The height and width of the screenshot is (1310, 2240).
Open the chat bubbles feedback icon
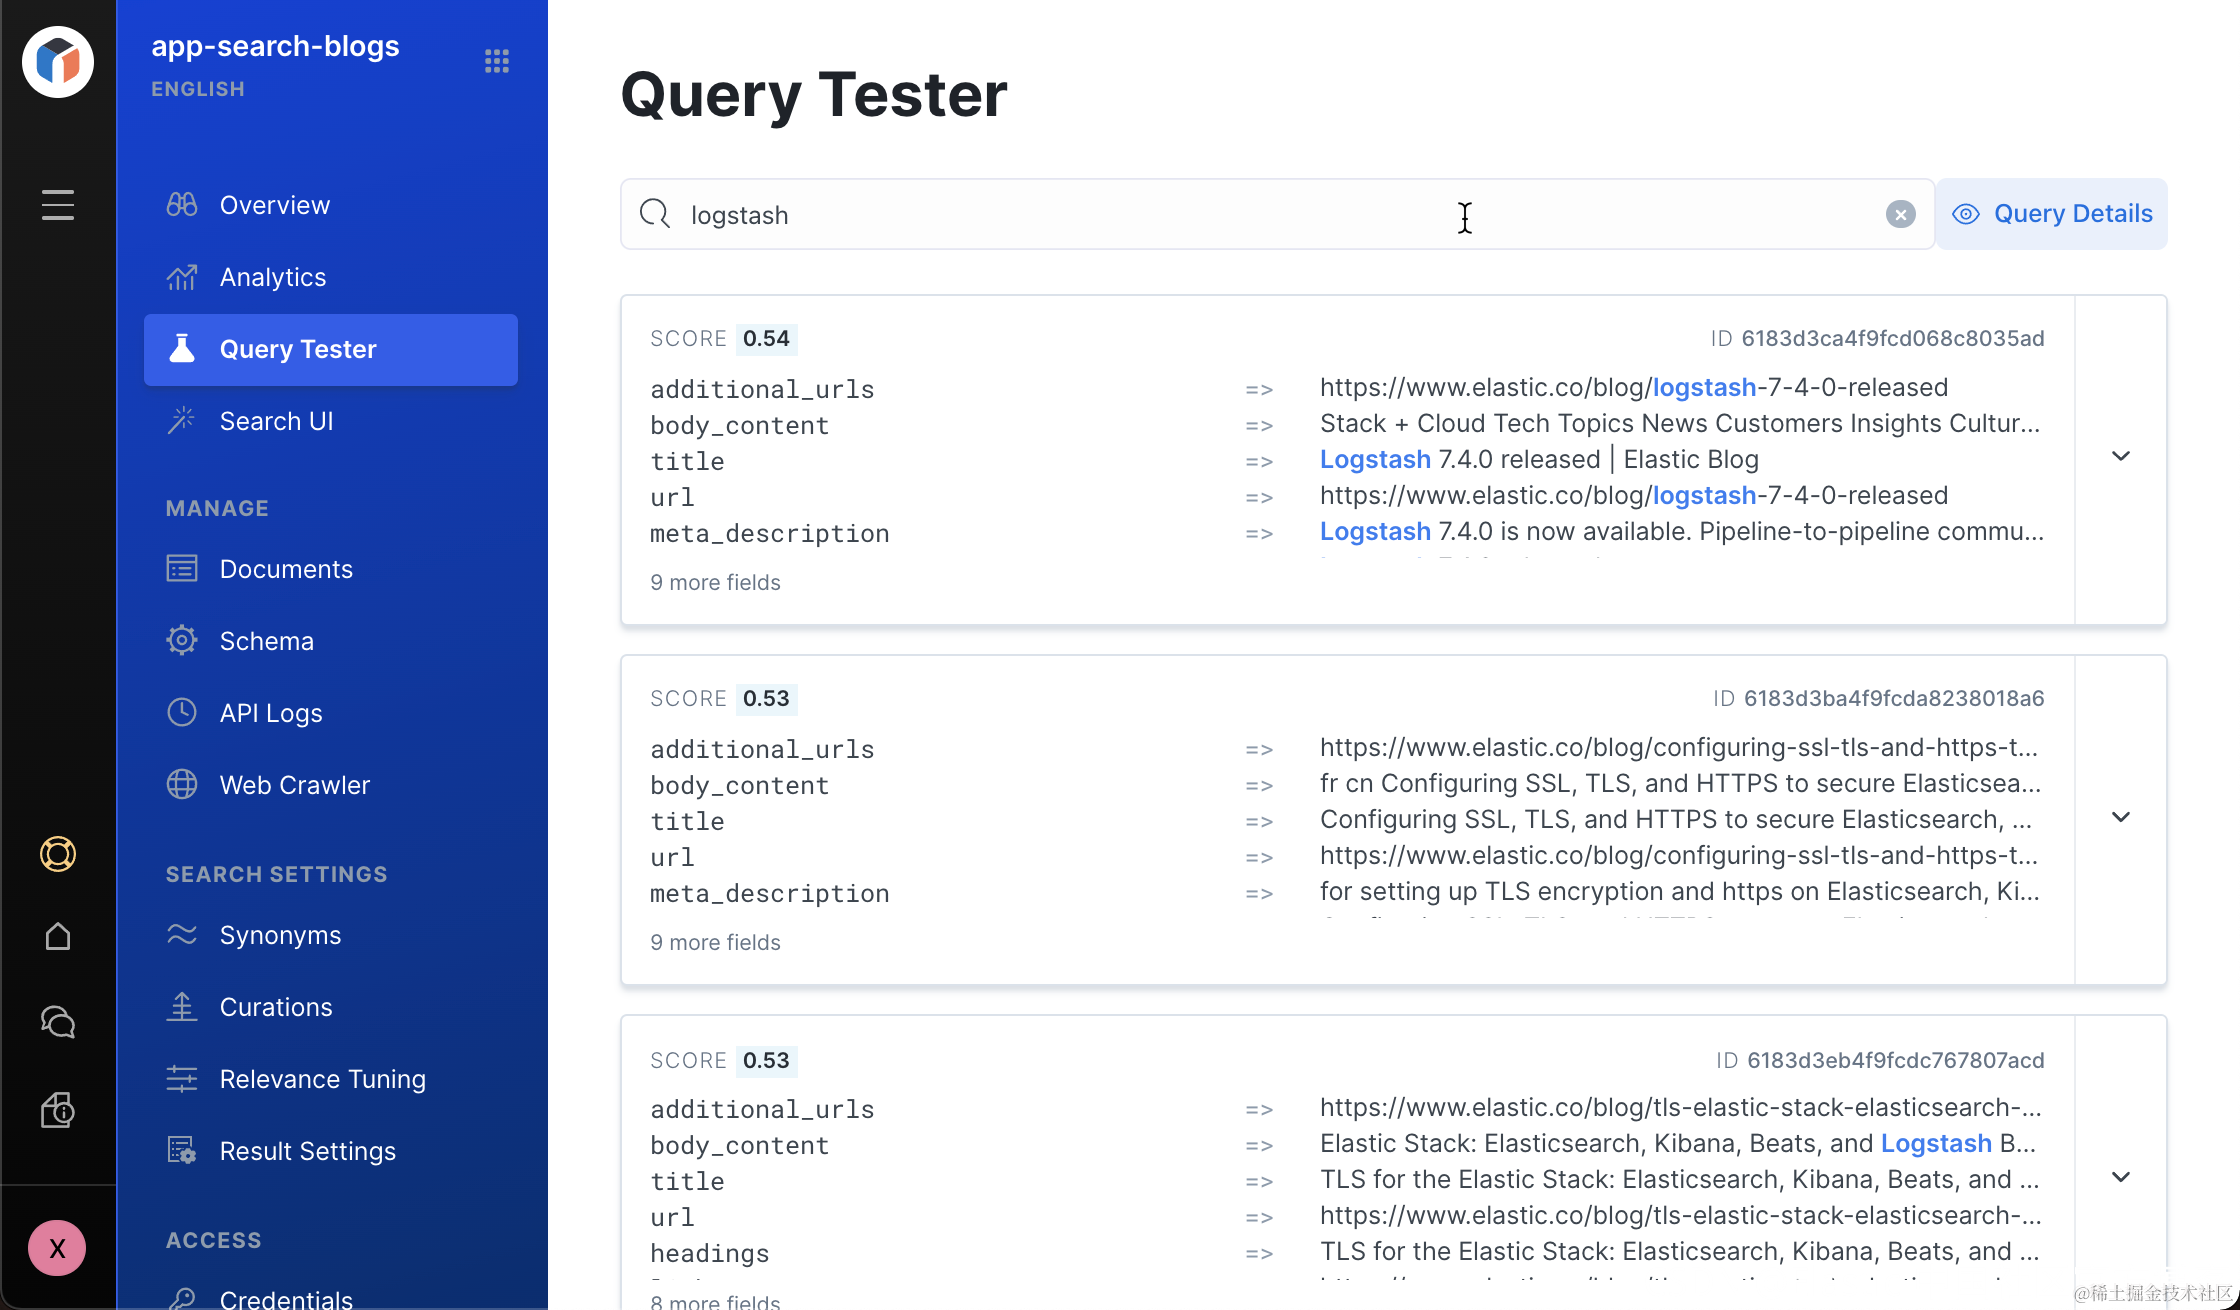click(x=58, y=1022)
